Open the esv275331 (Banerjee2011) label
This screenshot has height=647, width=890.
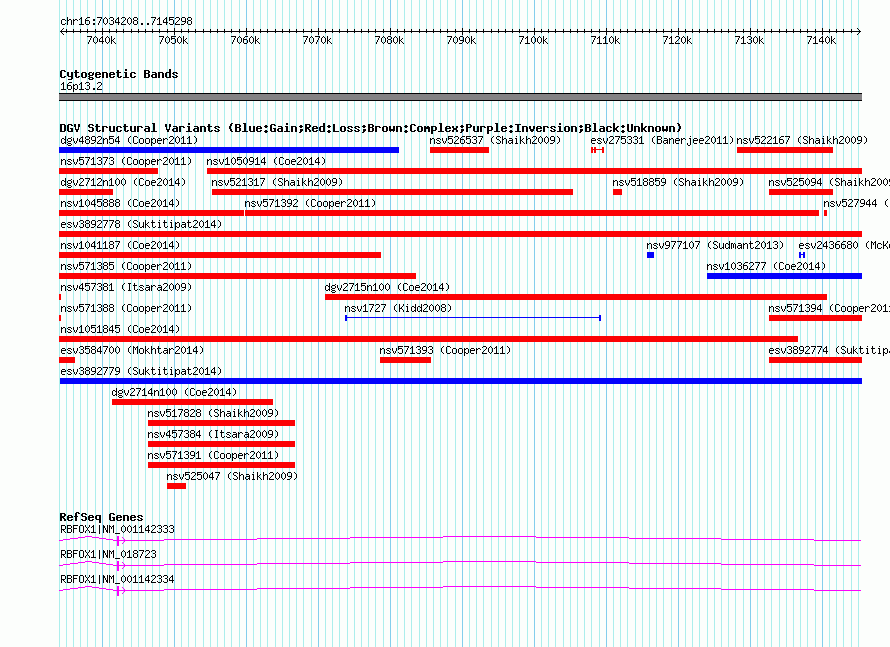click(x=662, y=140)
